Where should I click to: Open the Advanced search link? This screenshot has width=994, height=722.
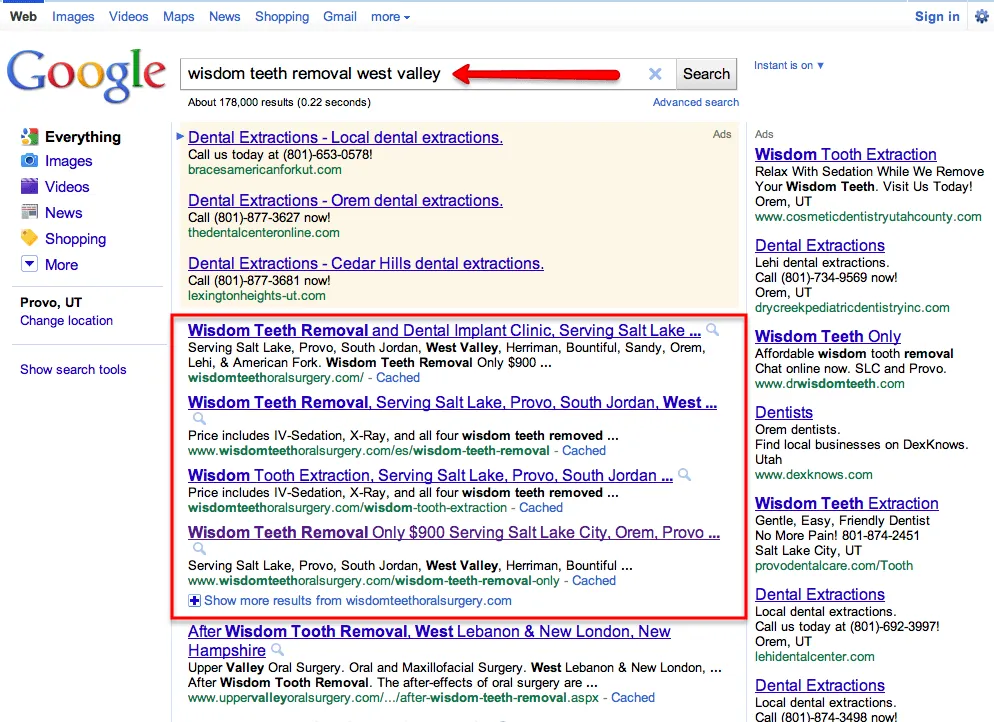pyautogui.click(x=696, y=102)
